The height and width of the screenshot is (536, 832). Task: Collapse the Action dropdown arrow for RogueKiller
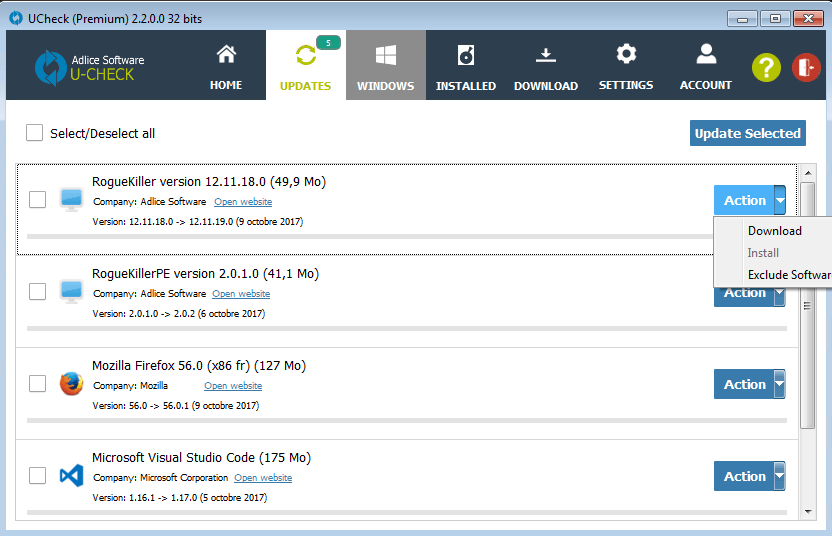[779, 200]
